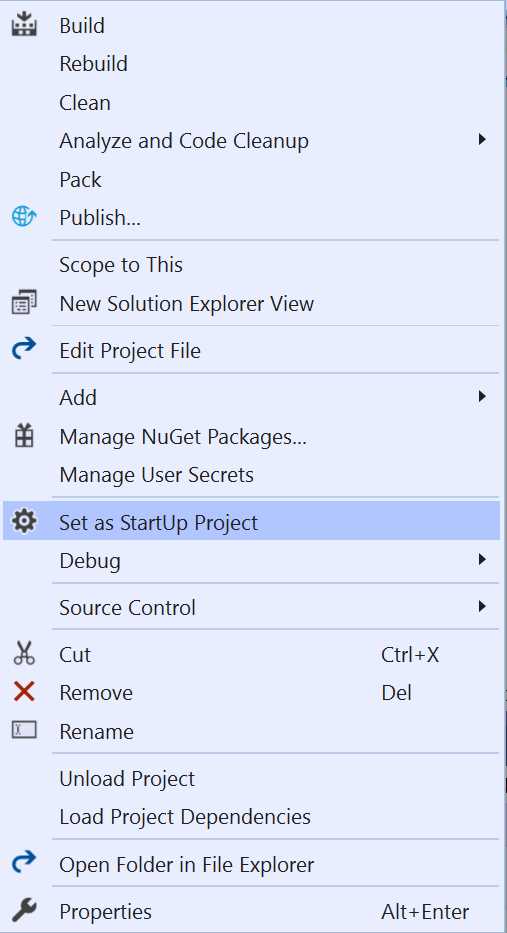
Task: Choose Manage User Secrets
Action: click(x=157, y=475)
